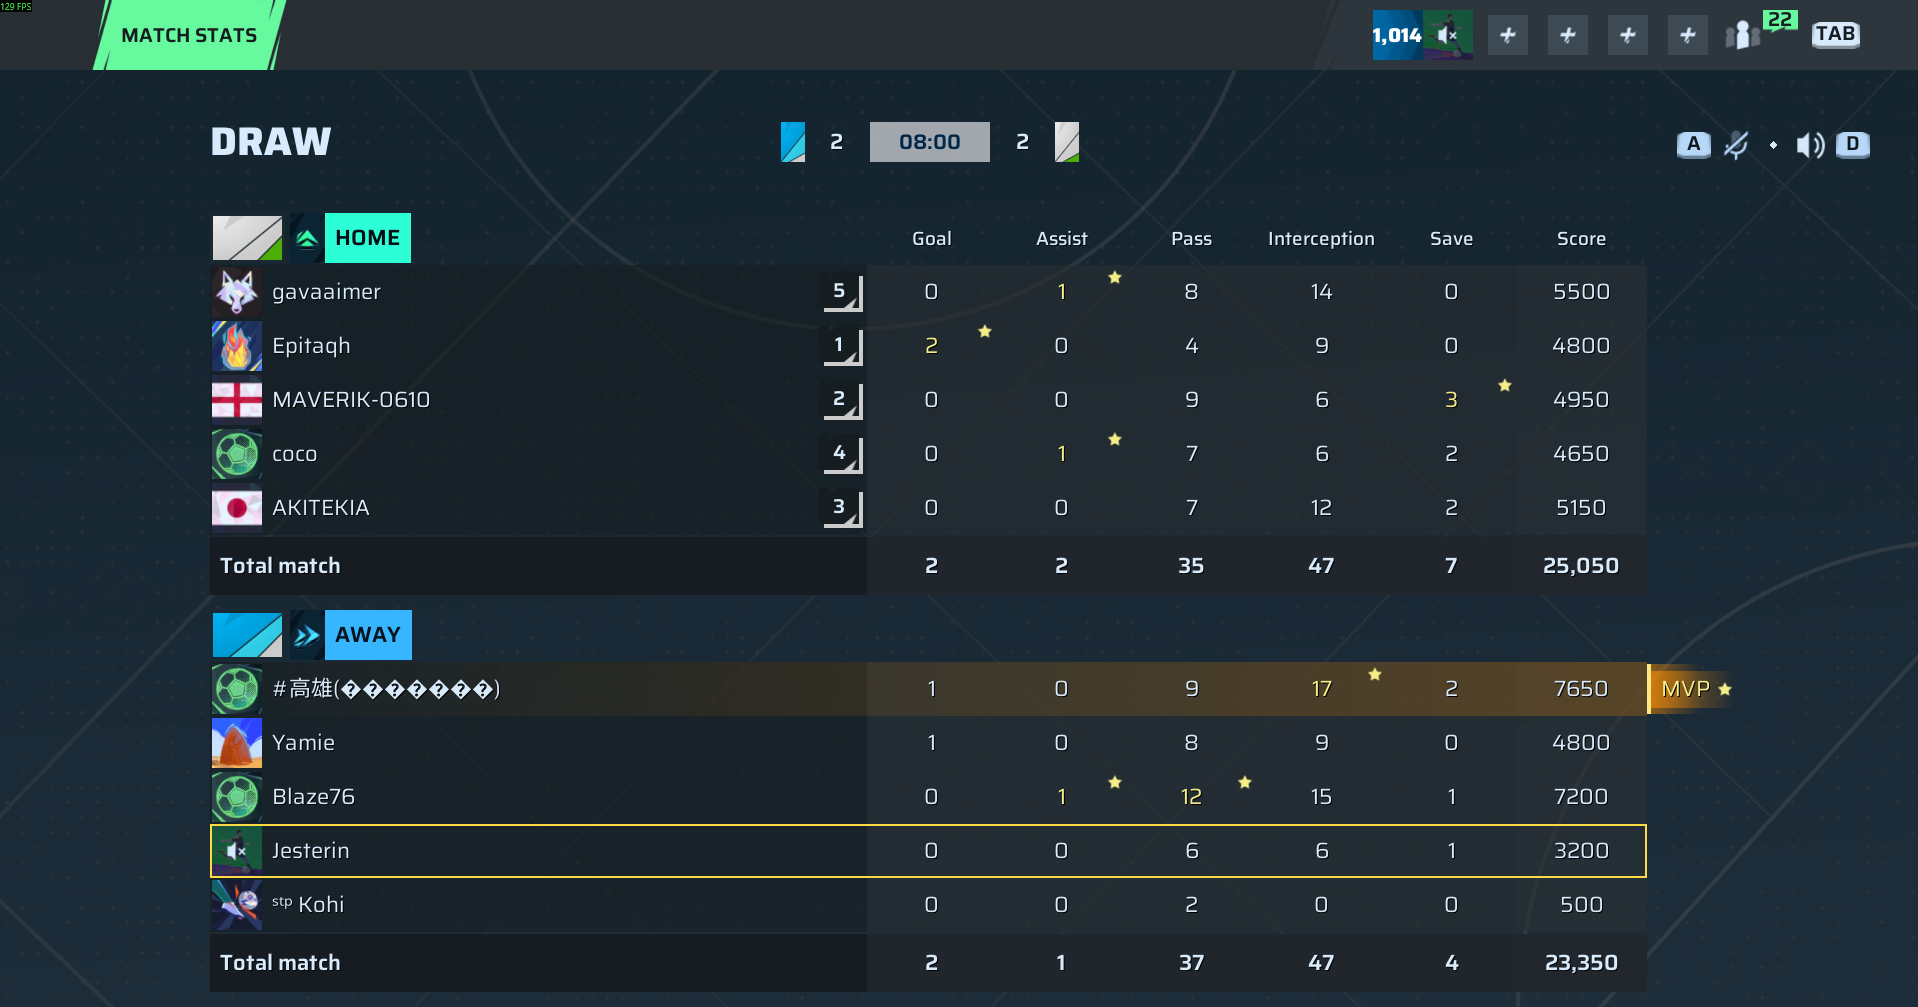The image size is (1918, 1007).
Task: Click HOME total score 25,050
Action: point(1581,566)
